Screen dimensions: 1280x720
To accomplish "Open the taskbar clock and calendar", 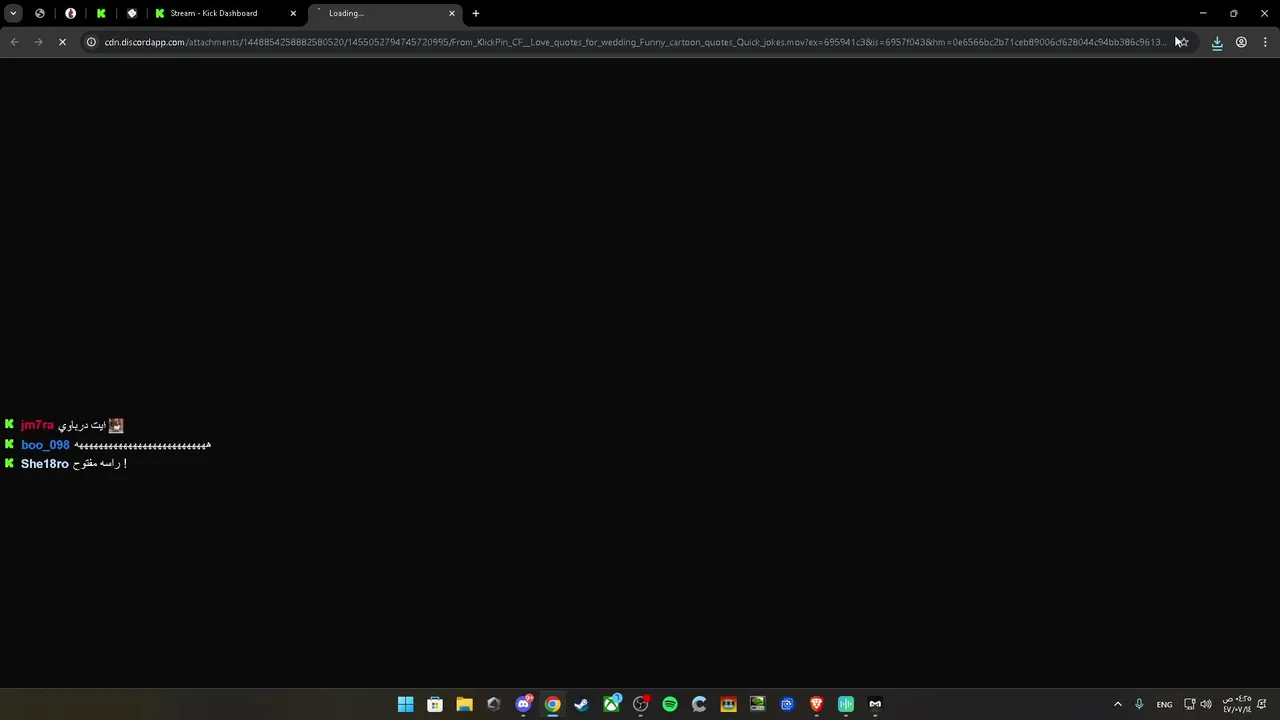I will click(1237, 704).
